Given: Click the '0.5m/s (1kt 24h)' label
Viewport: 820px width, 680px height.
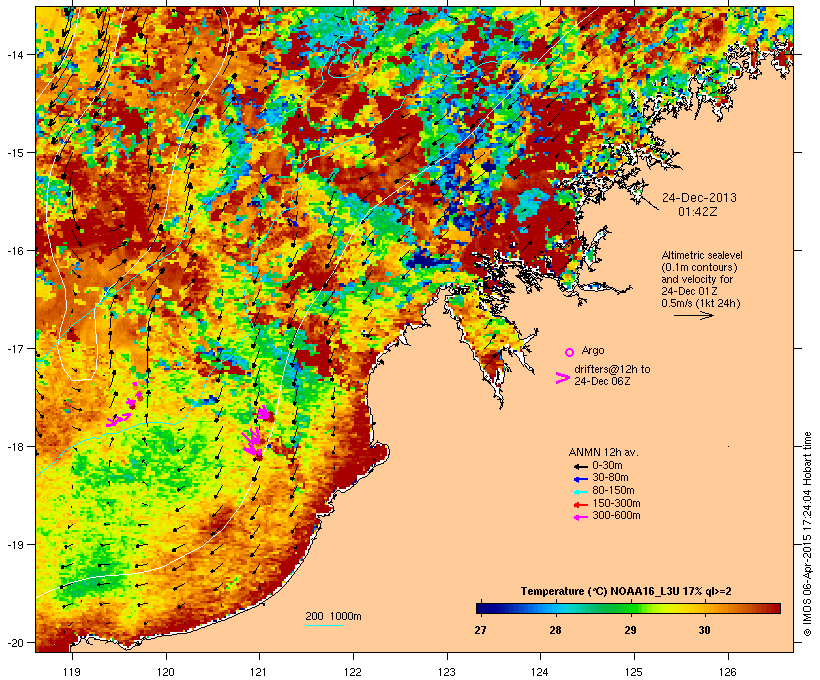Looking at the screenshot, I should [x=701, y=303].
